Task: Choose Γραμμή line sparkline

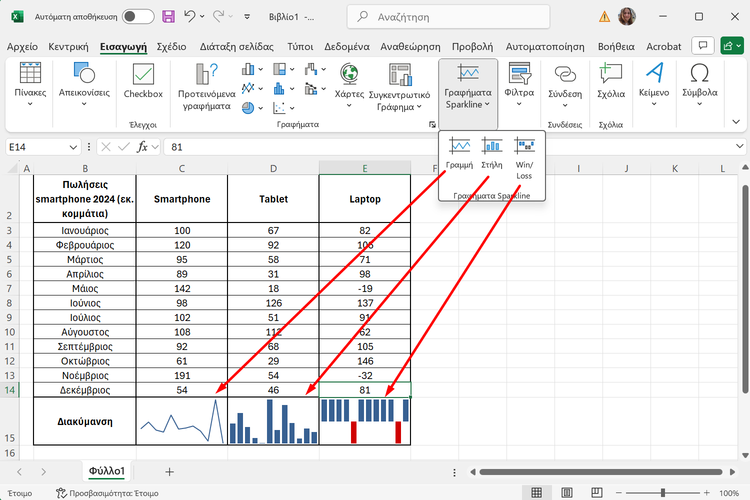Action: click(x=459, y=153)
